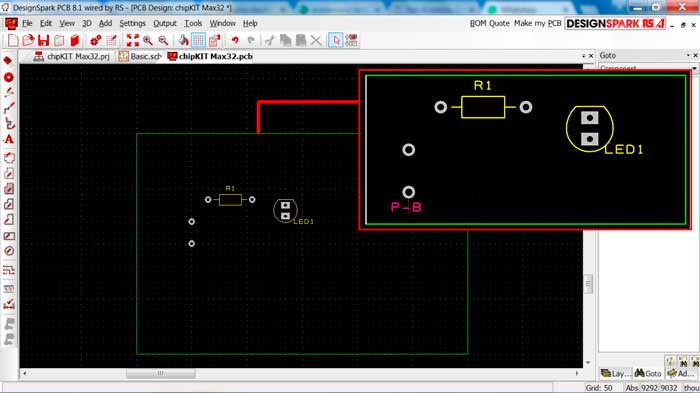The height and width of the screenshot is (393, 700).
Task: Select the red circle Add Via tool
Action: tap(8, 77)
